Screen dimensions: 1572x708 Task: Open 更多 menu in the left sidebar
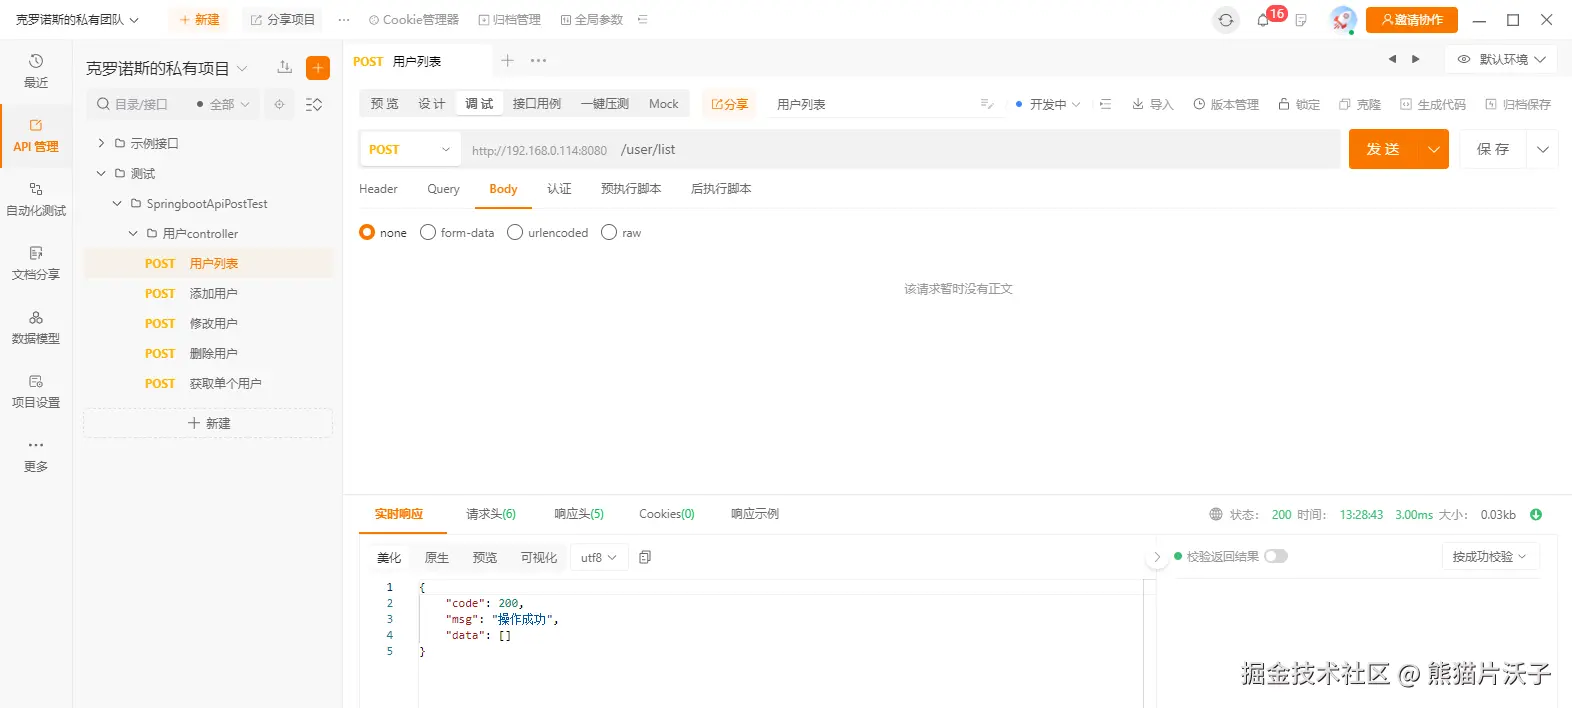click(36, 455)
